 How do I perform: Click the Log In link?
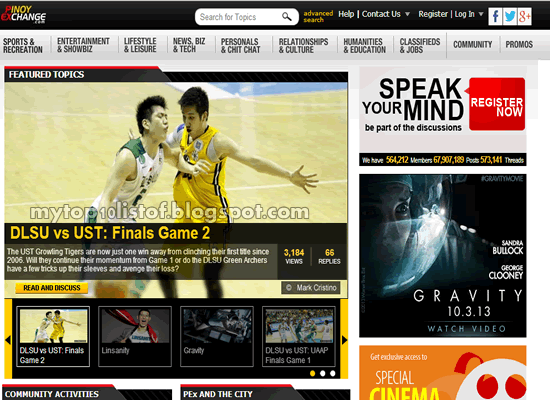tap(464, 14)
